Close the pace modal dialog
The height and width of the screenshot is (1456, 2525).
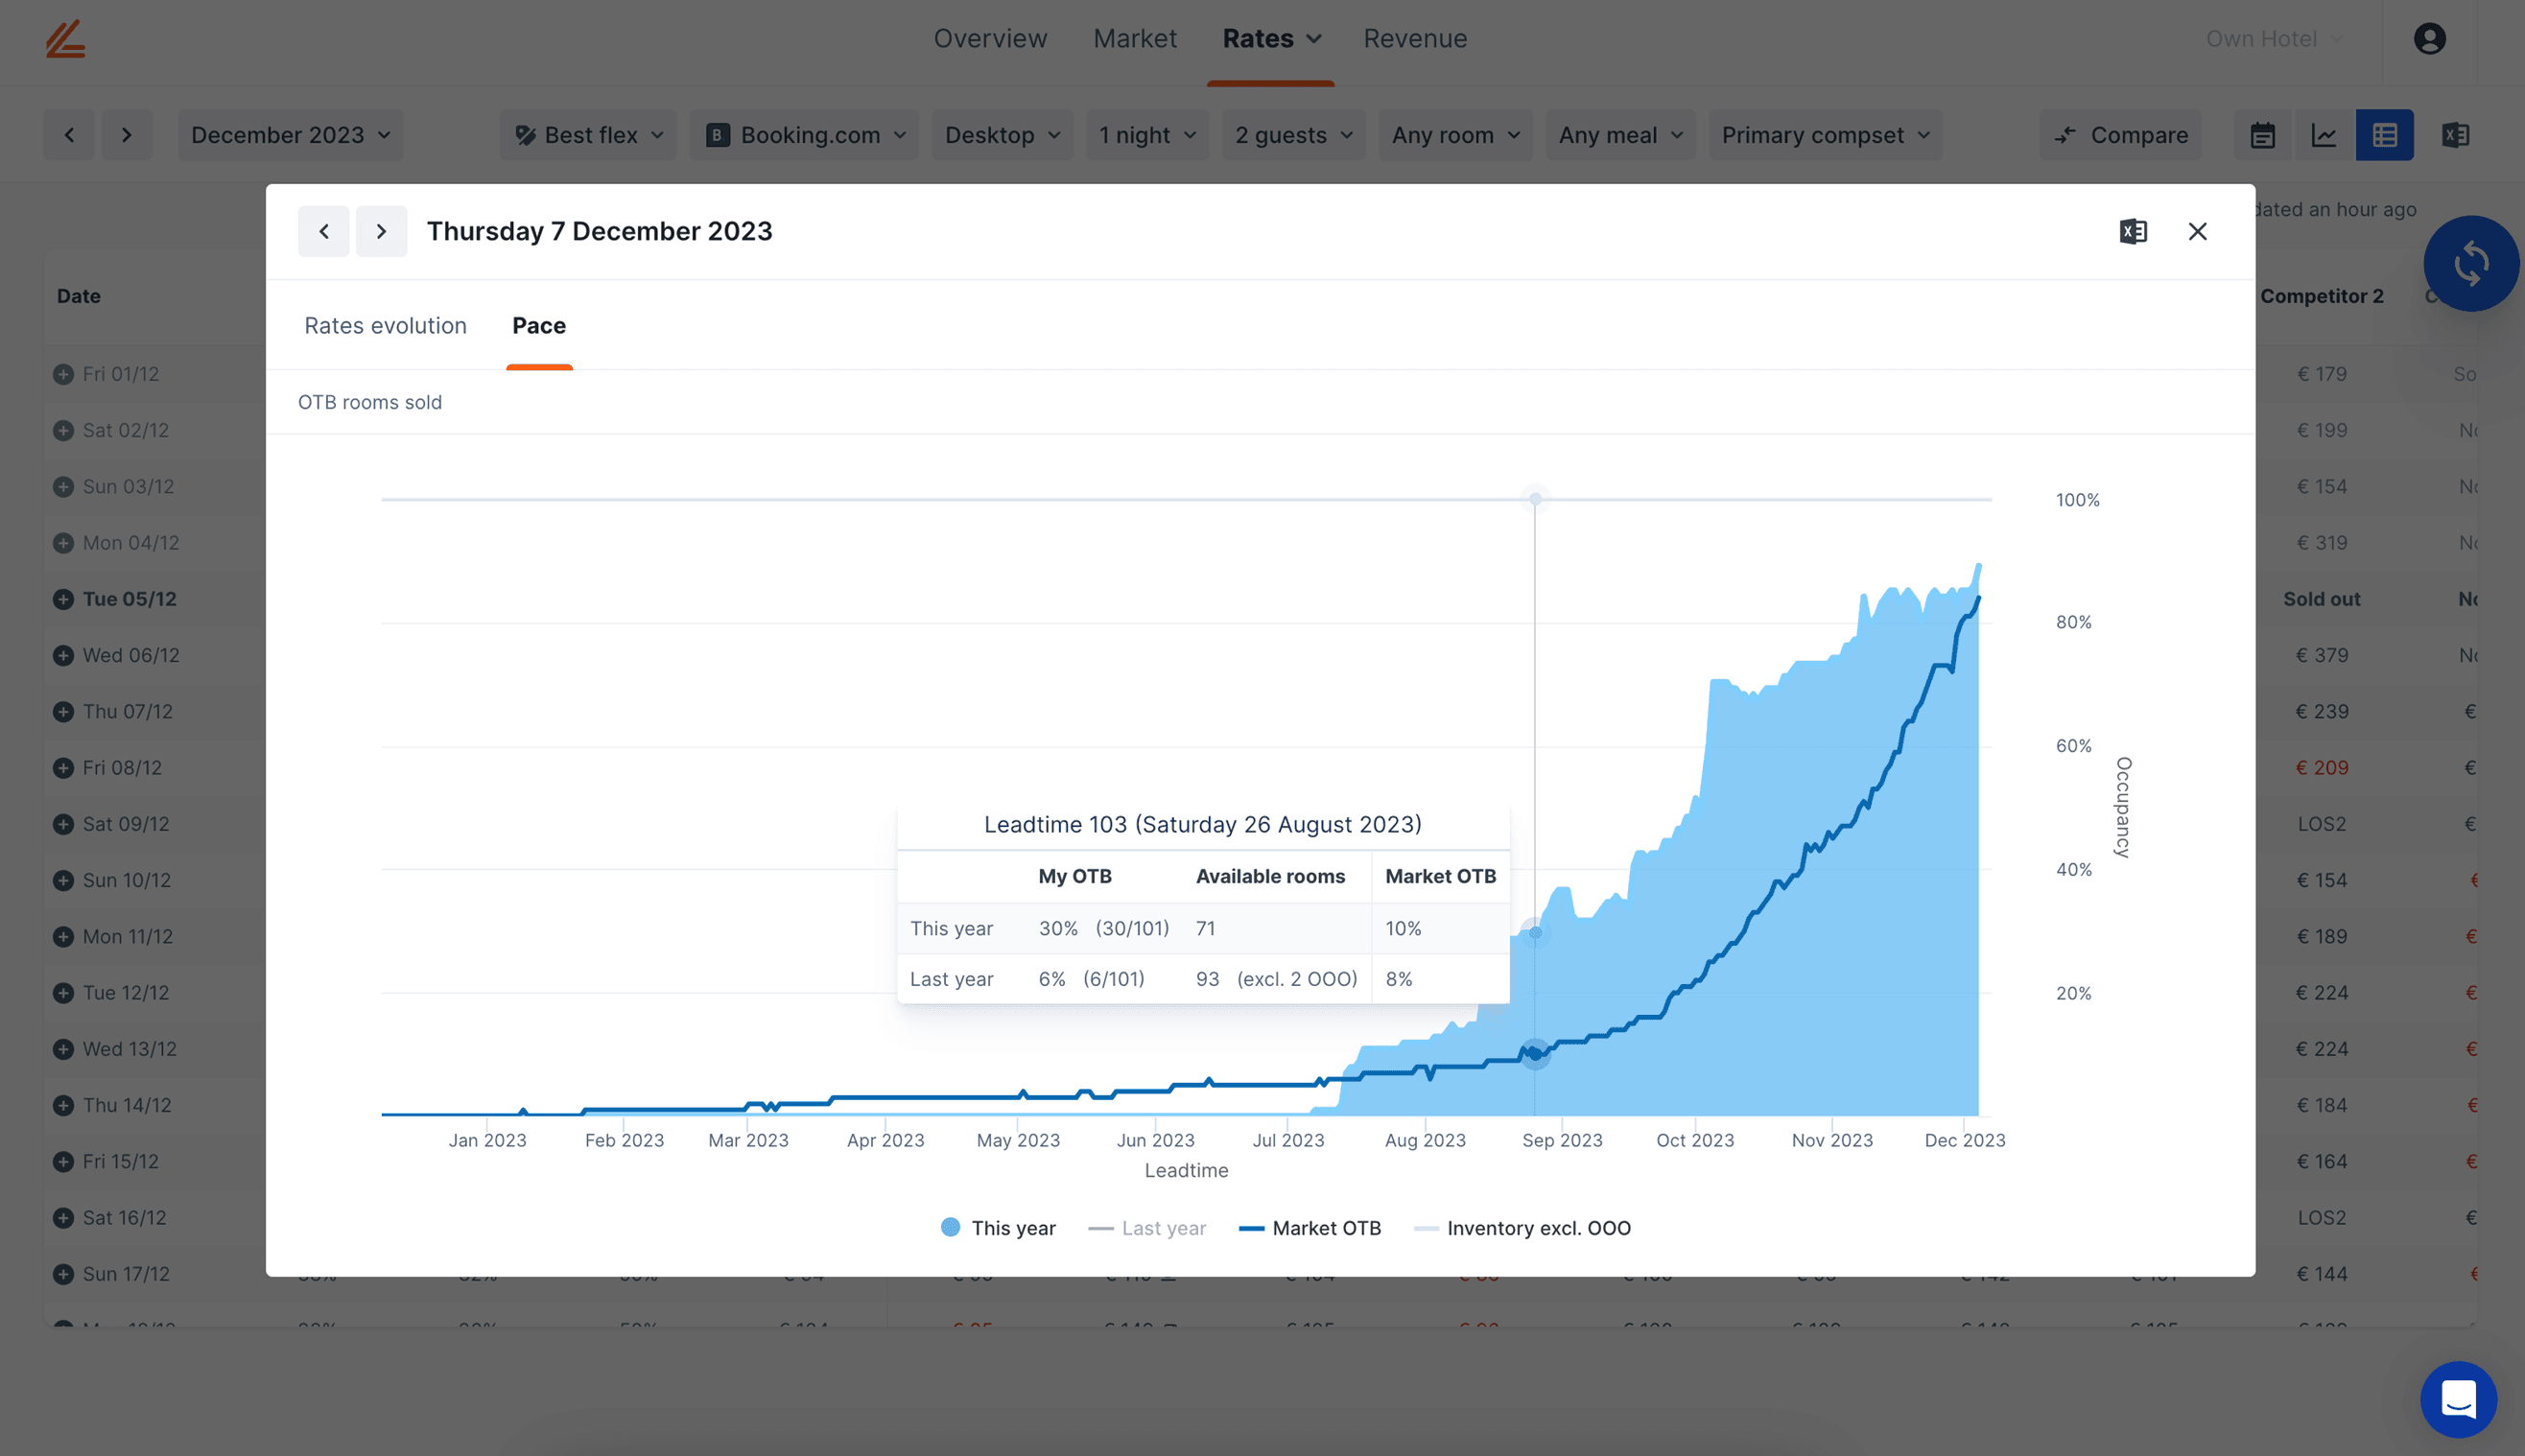[x=2197, y=231]
